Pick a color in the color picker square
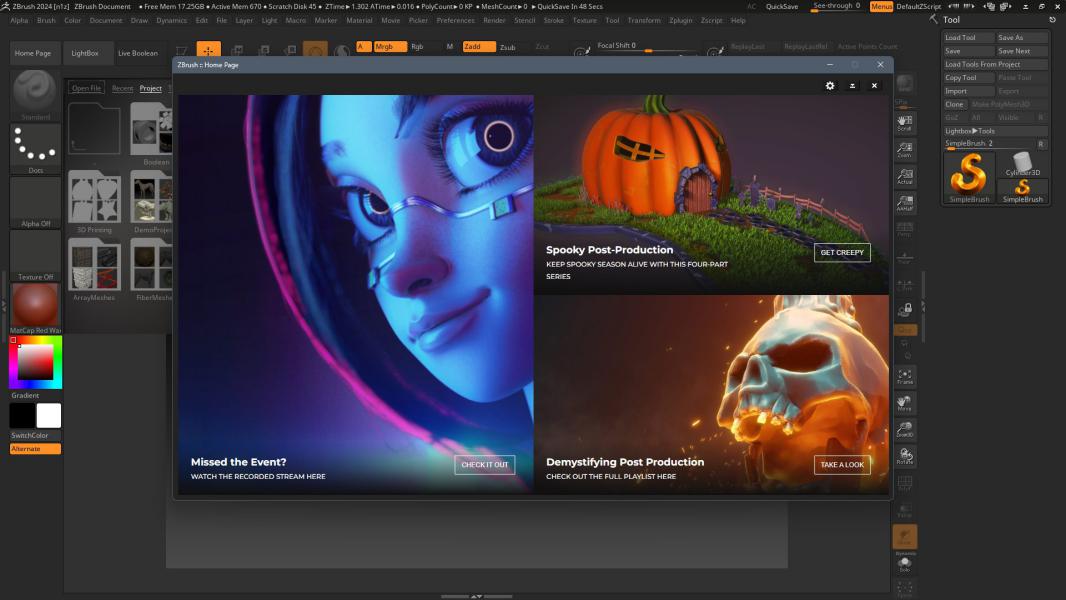This screenshot has height=600, width=1066. pyautogui.click(x=35, y=362)
